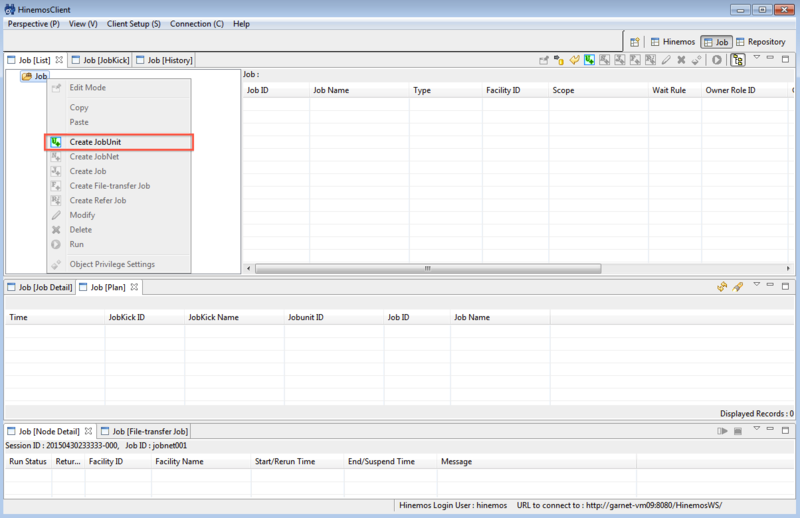Click the Facility Name column header
Viewport: 800px width, 518px height.
[x=201, y=461]
